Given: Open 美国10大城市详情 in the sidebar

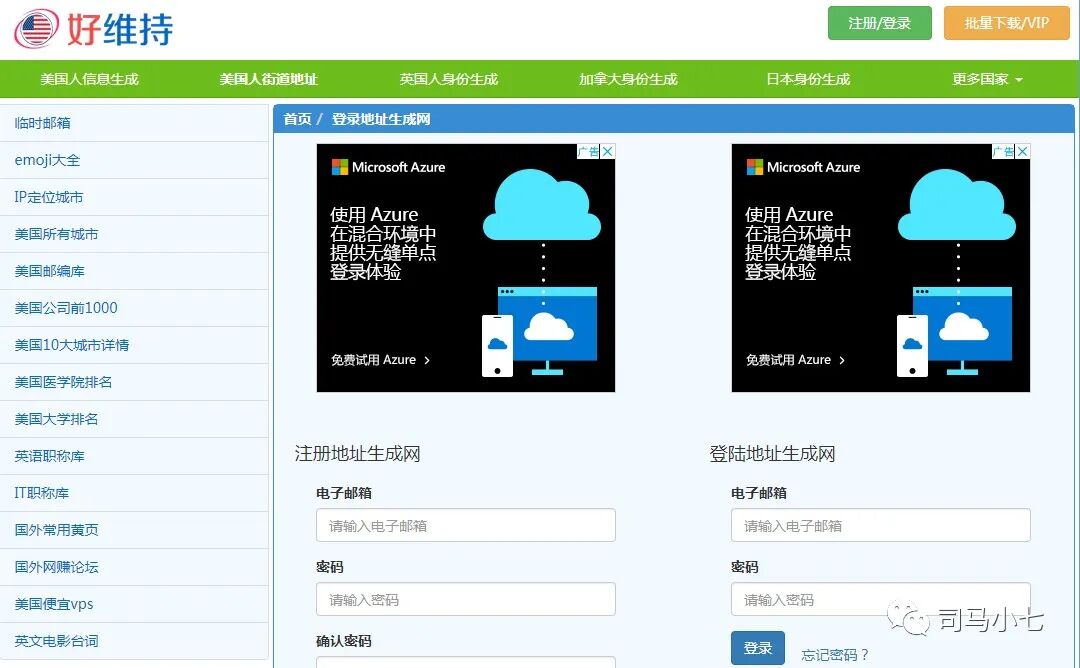Looking at the screenshot, I should click(x=134, y=346).
